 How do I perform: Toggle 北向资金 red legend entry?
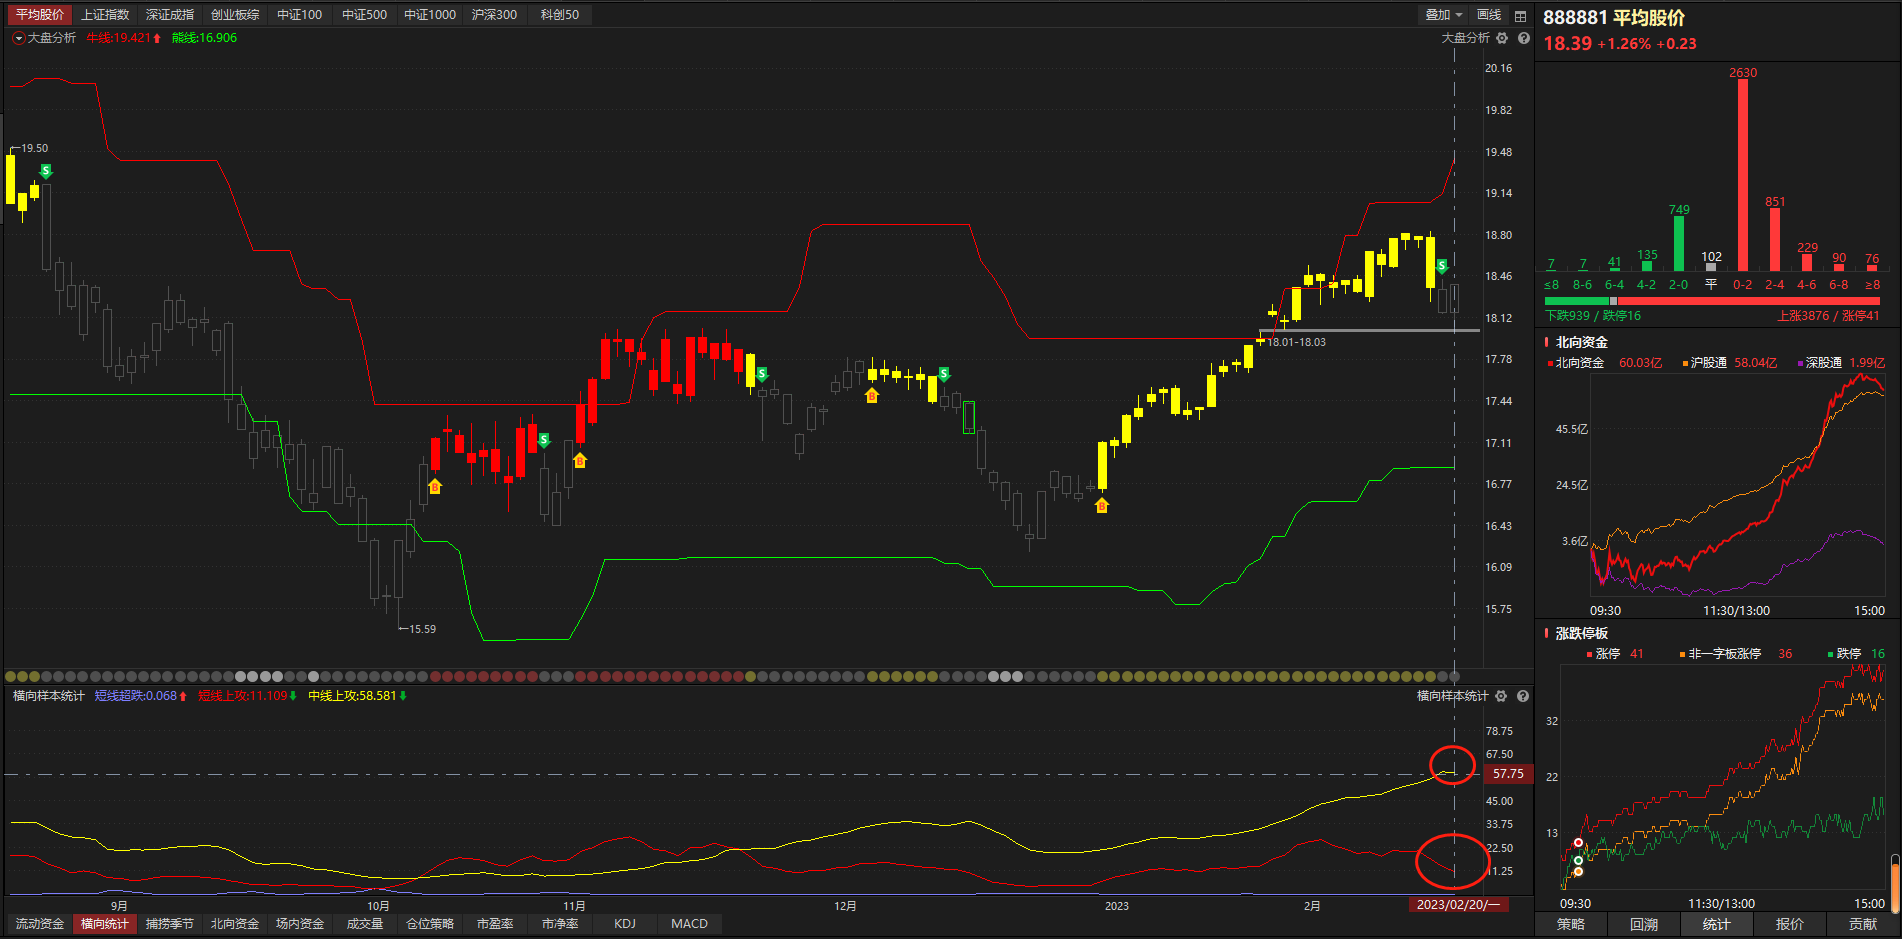[x=1605, y=363]
